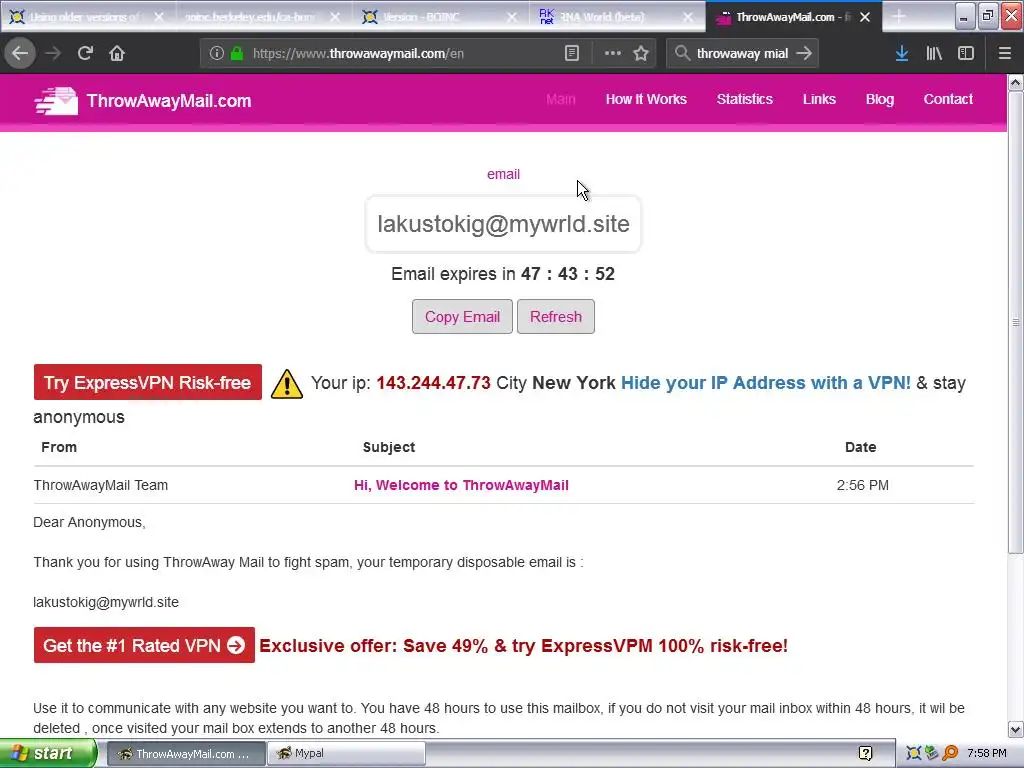This screenshot has width=1024, height=768.
Task: Open the Statistics page
Action: point(744,99)
